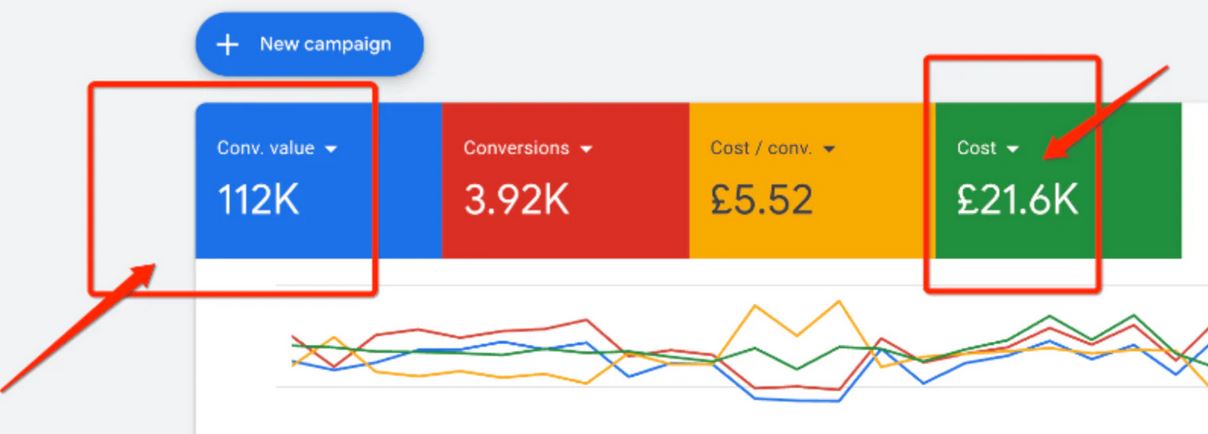Expand the Cost metric dropdown arrow

point(1013,149)
